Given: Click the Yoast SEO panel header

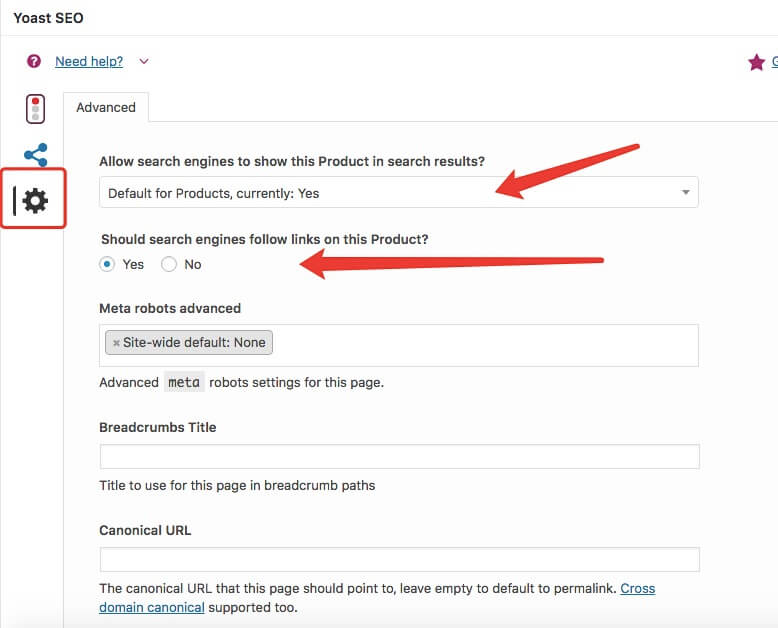Looking at the screenshot, I should [x=49, y=18].
